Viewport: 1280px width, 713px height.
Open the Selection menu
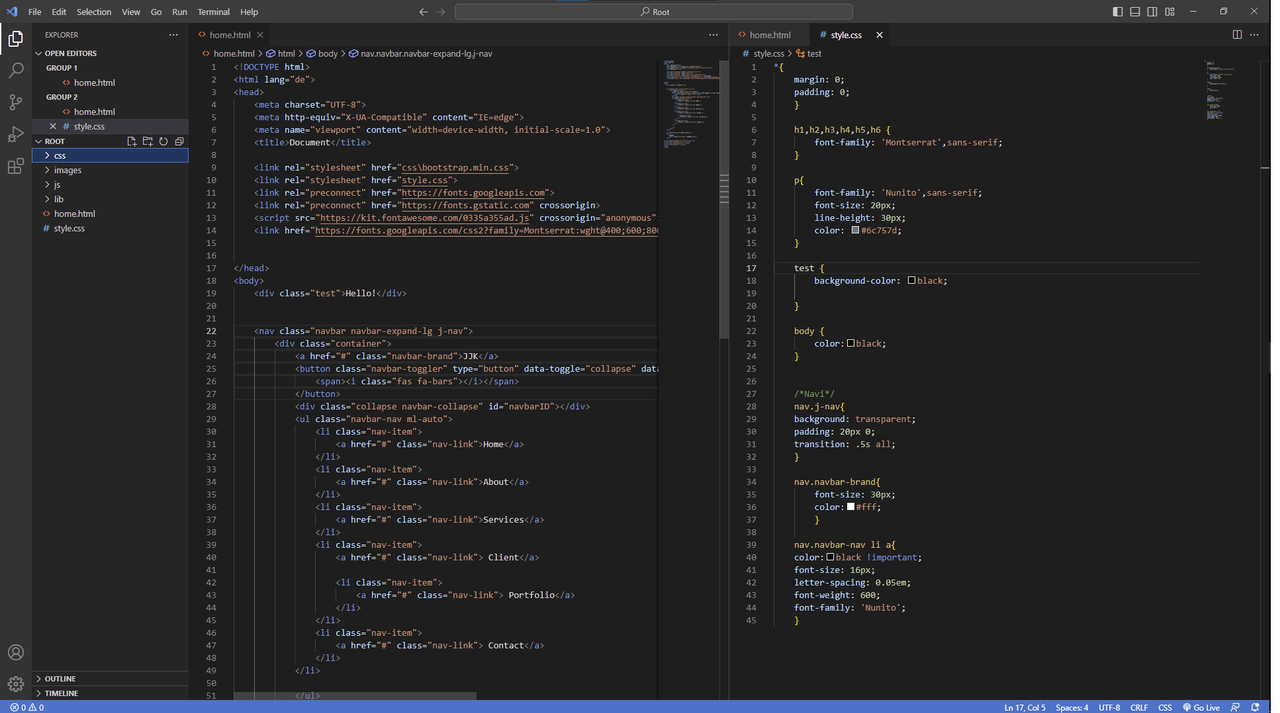click(x=94, y=12)
